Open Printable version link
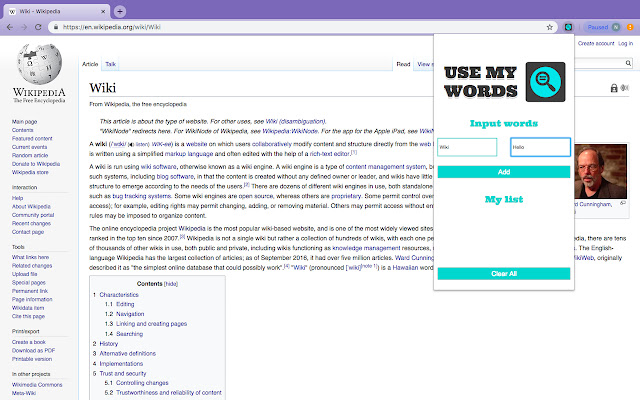The height and width of the screenshot is (400, 640). [x=32, y=359]
